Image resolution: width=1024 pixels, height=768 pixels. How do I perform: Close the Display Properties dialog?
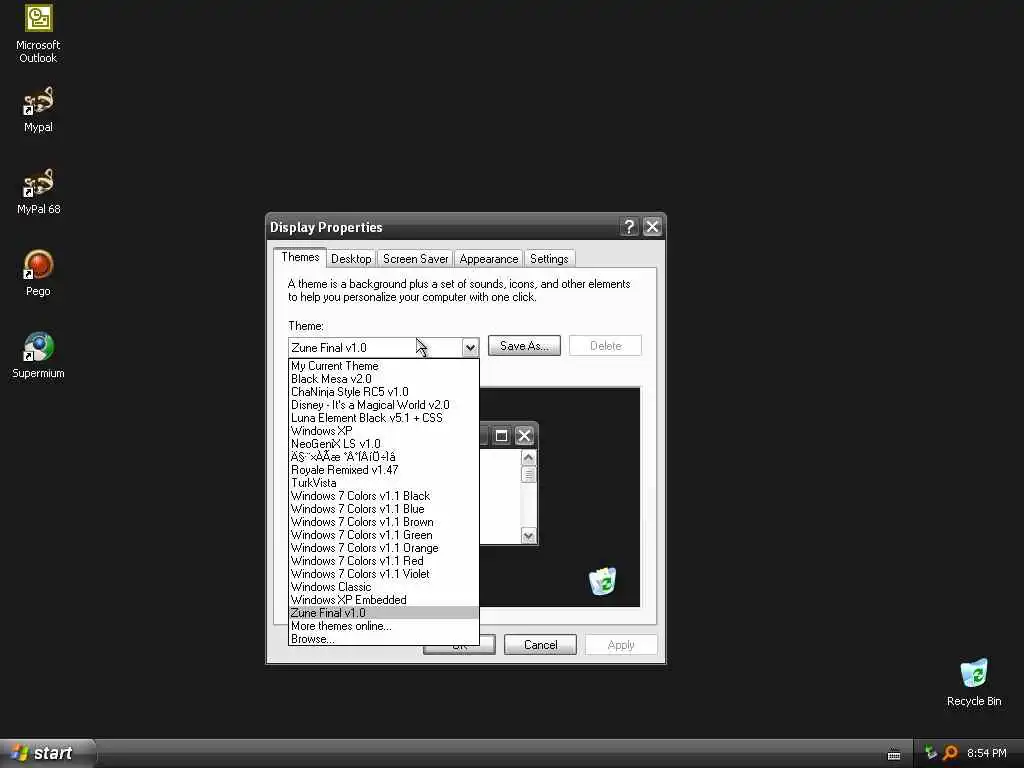tap(652, 227)
